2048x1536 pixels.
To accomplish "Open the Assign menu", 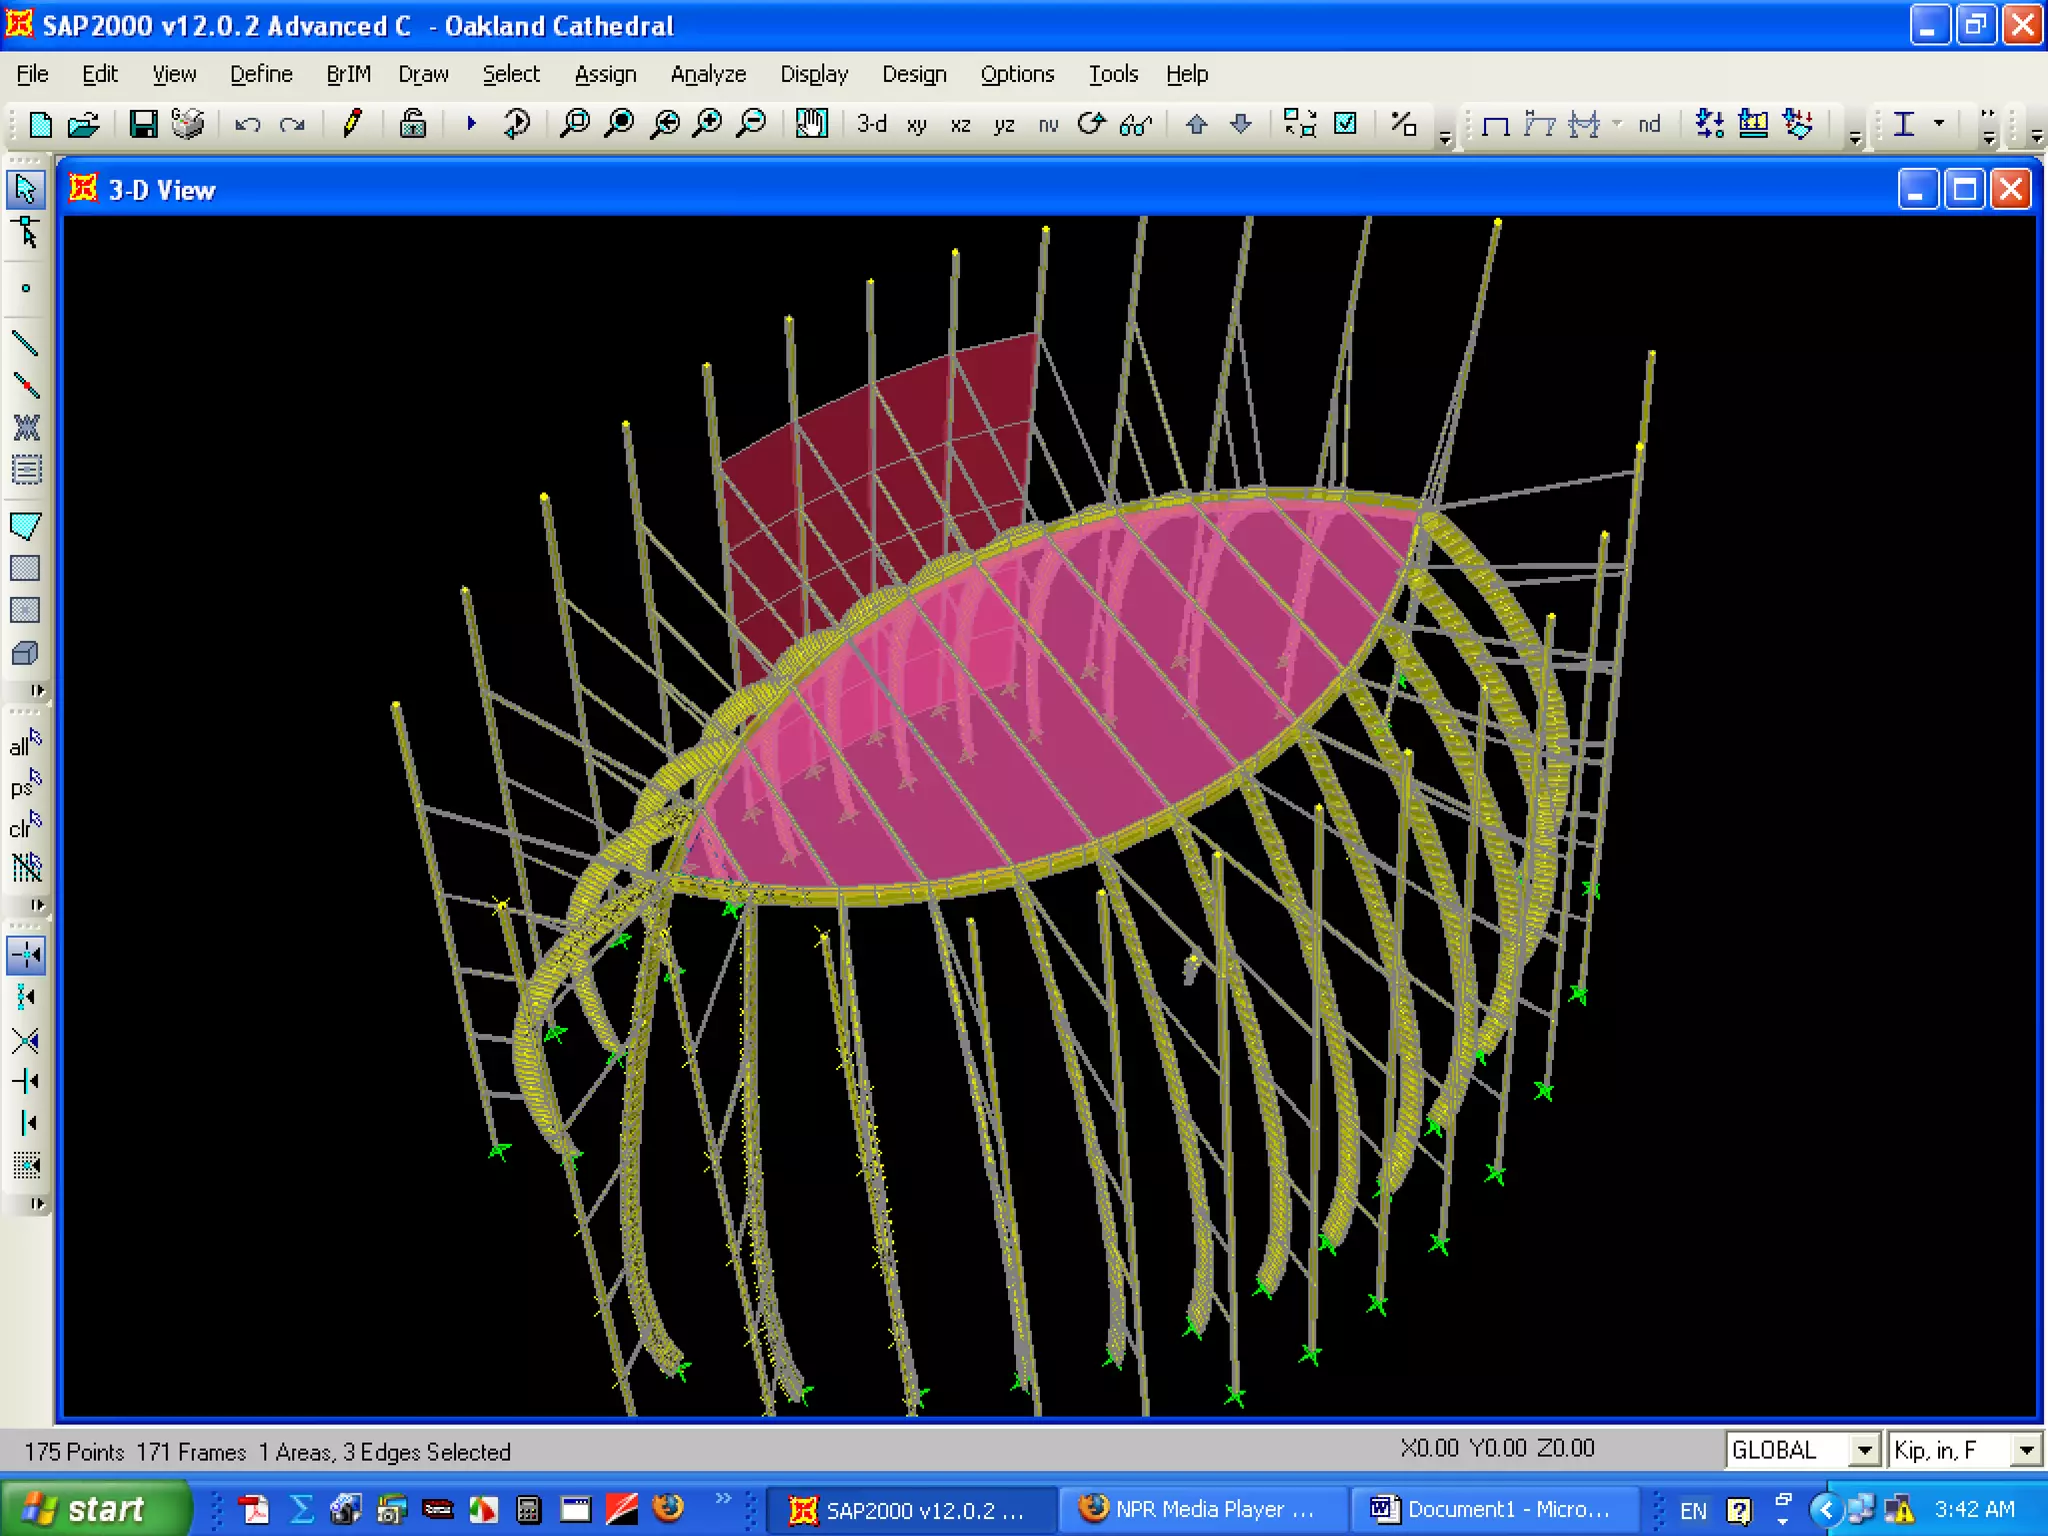I will coord(605,74).
